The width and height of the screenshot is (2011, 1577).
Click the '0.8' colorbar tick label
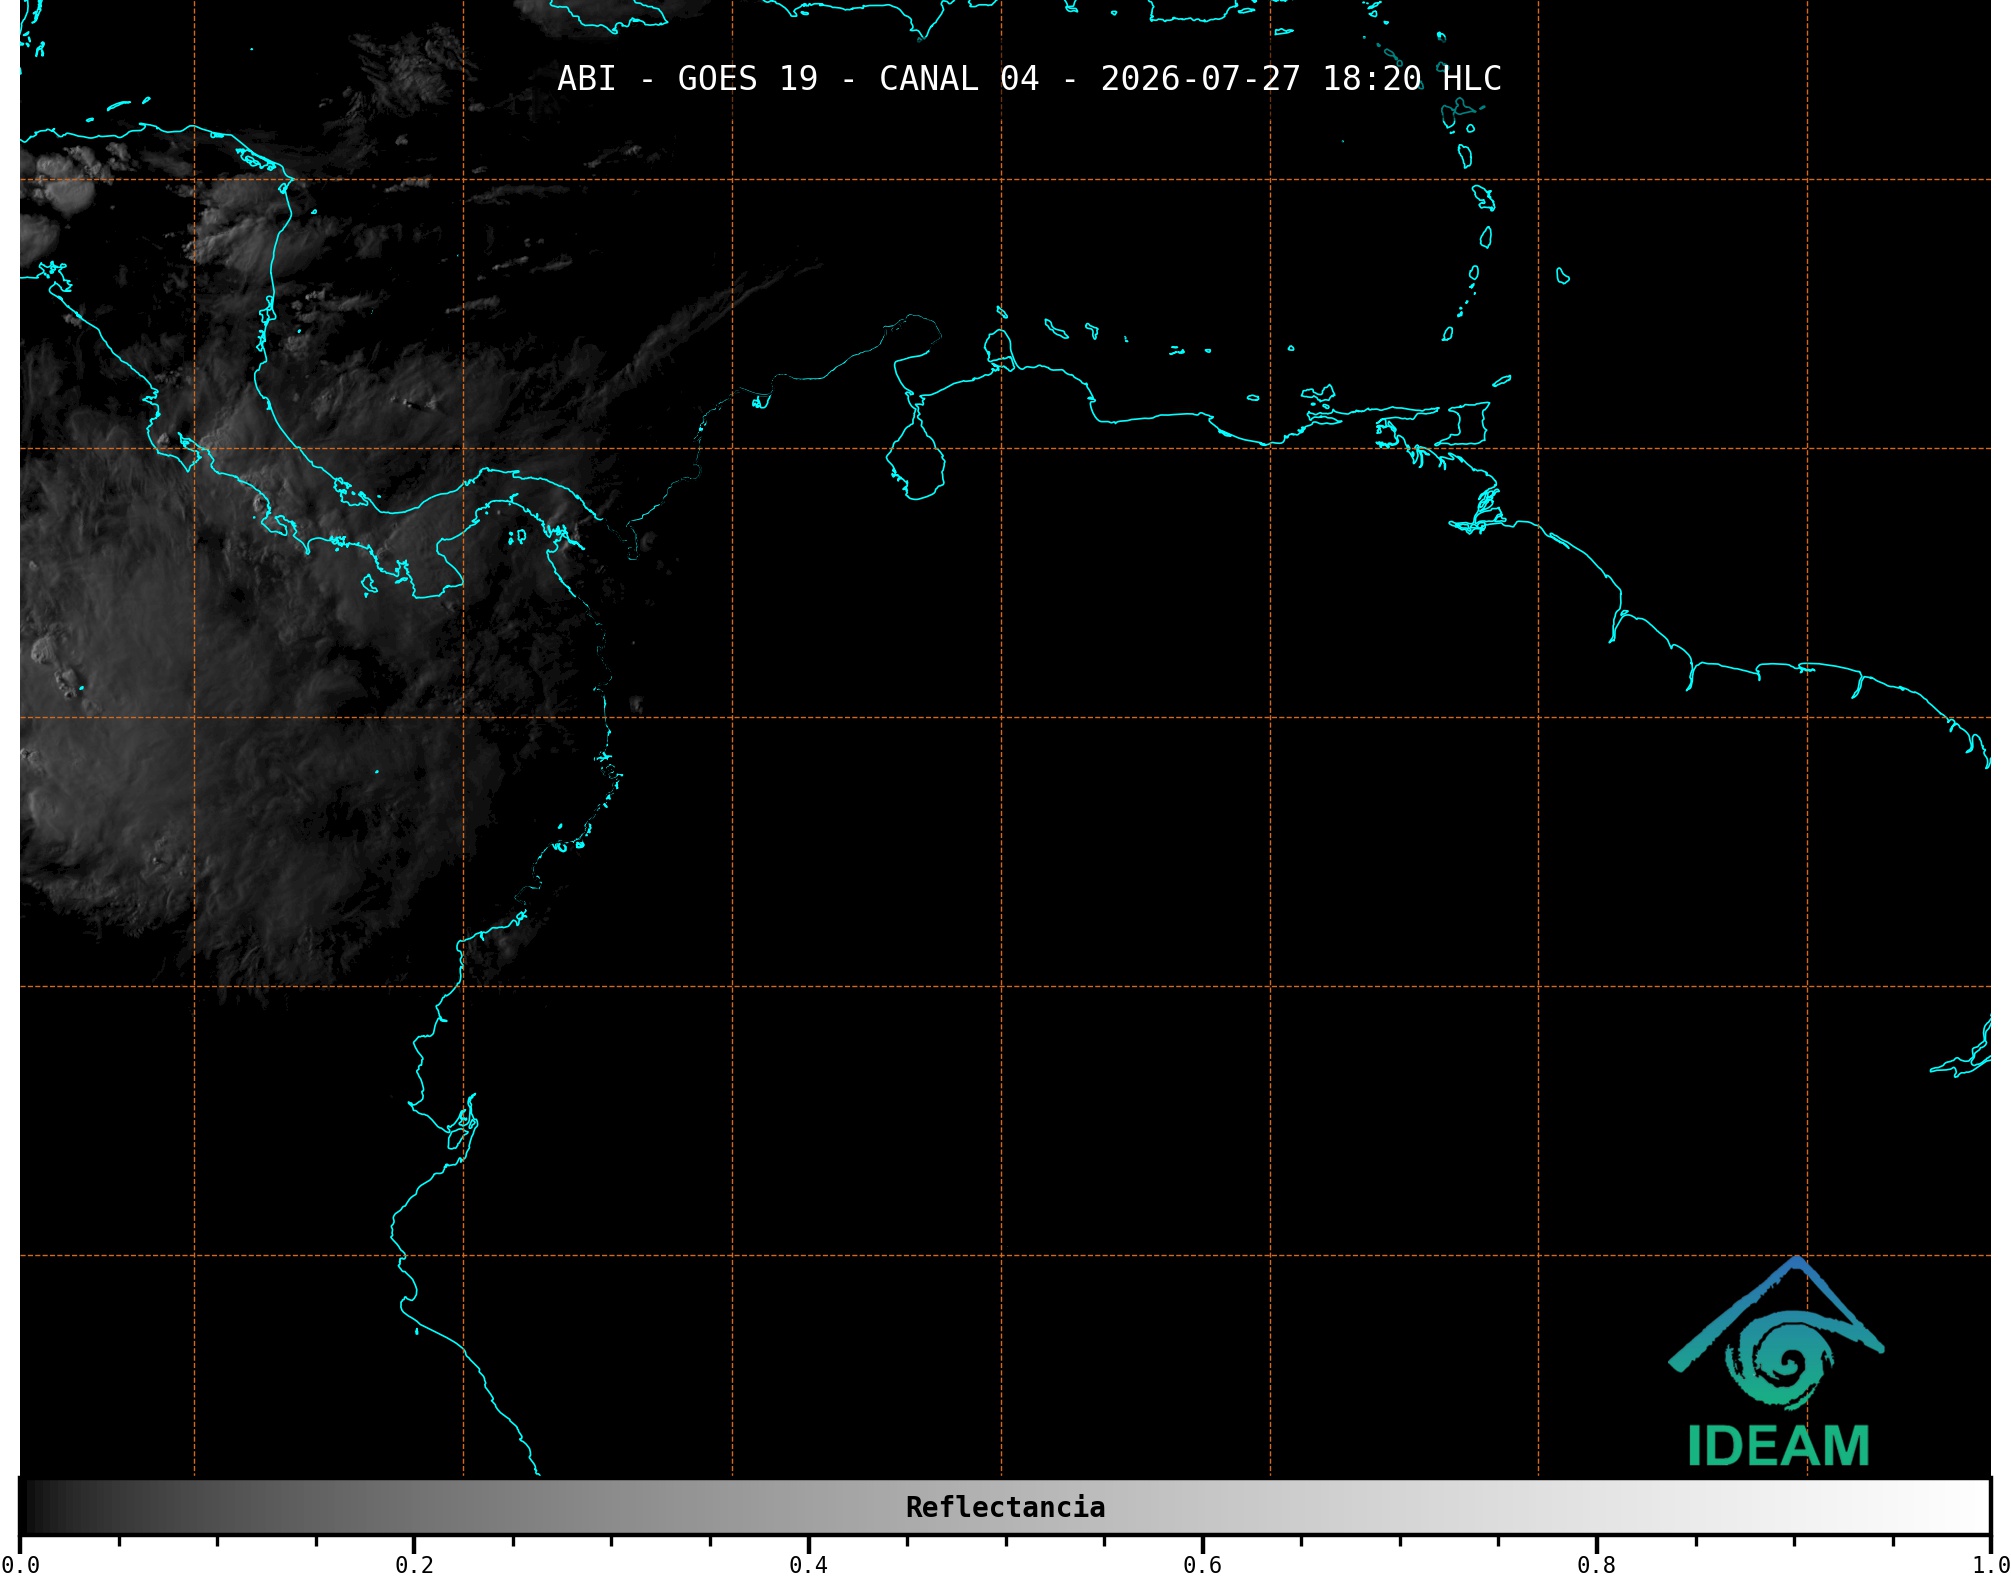click(1596, 1565)
